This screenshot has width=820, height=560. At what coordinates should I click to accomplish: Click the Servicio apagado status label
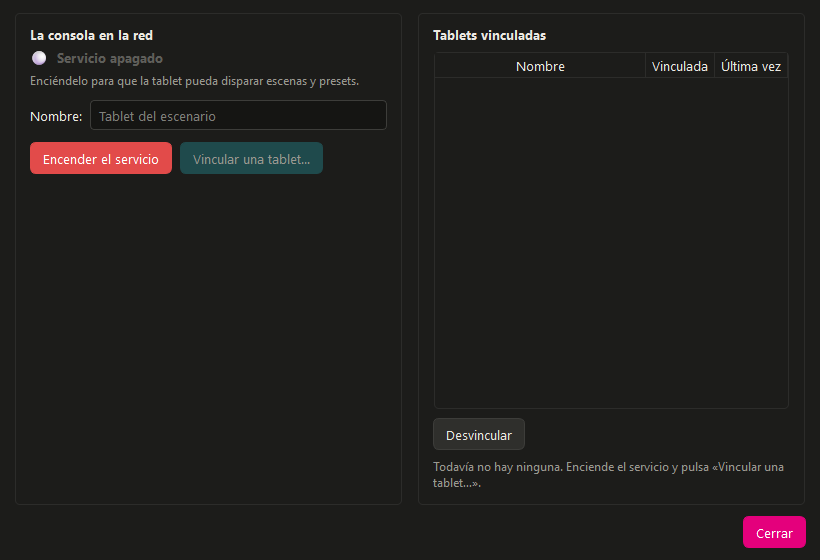click(110, 59)
